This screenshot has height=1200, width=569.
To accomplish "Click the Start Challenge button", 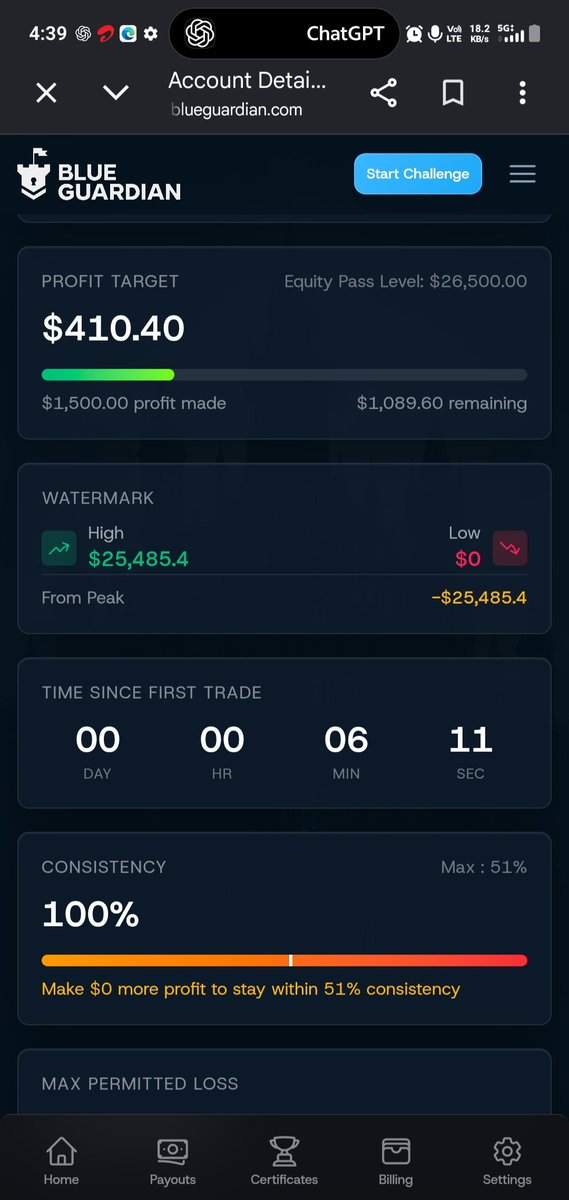I will (x=418, y=173).
